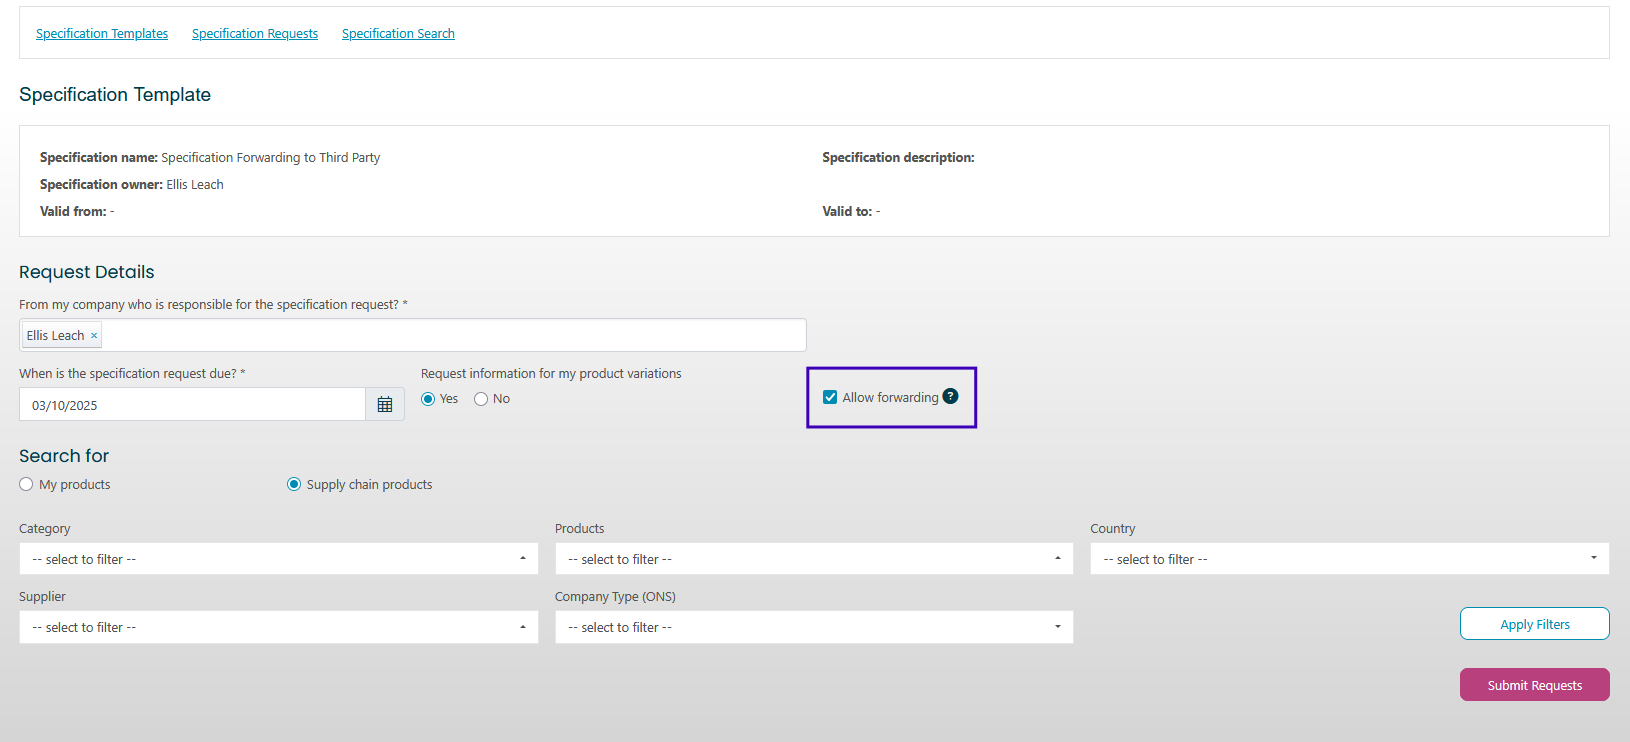Select Yes for product variations
Image resolution: width=1630 pixels, height=742 pixels.
428,399
